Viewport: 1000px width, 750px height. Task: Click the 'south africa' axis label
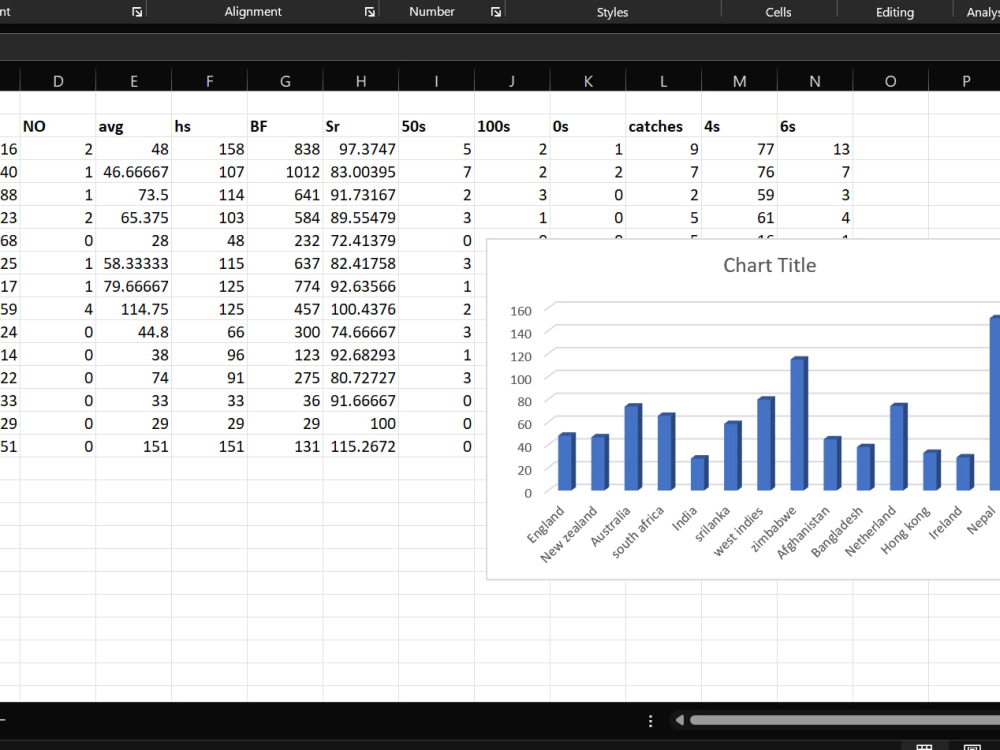(x=638, y=531)
